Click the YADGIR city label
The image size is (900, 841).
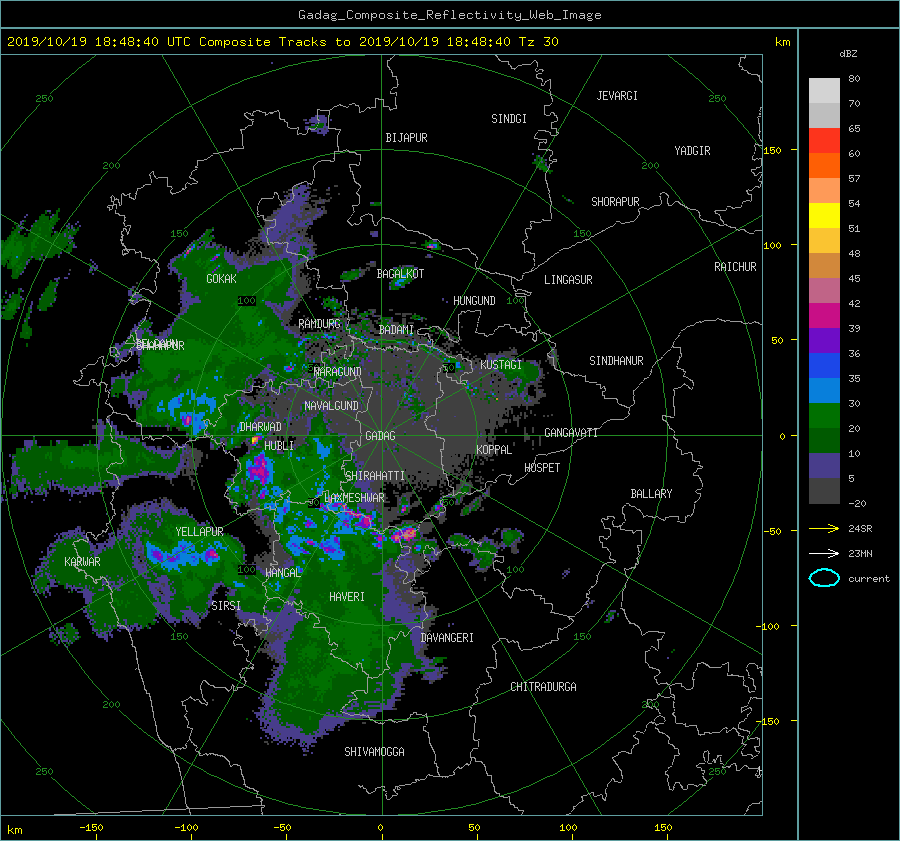tap(692, 151)
